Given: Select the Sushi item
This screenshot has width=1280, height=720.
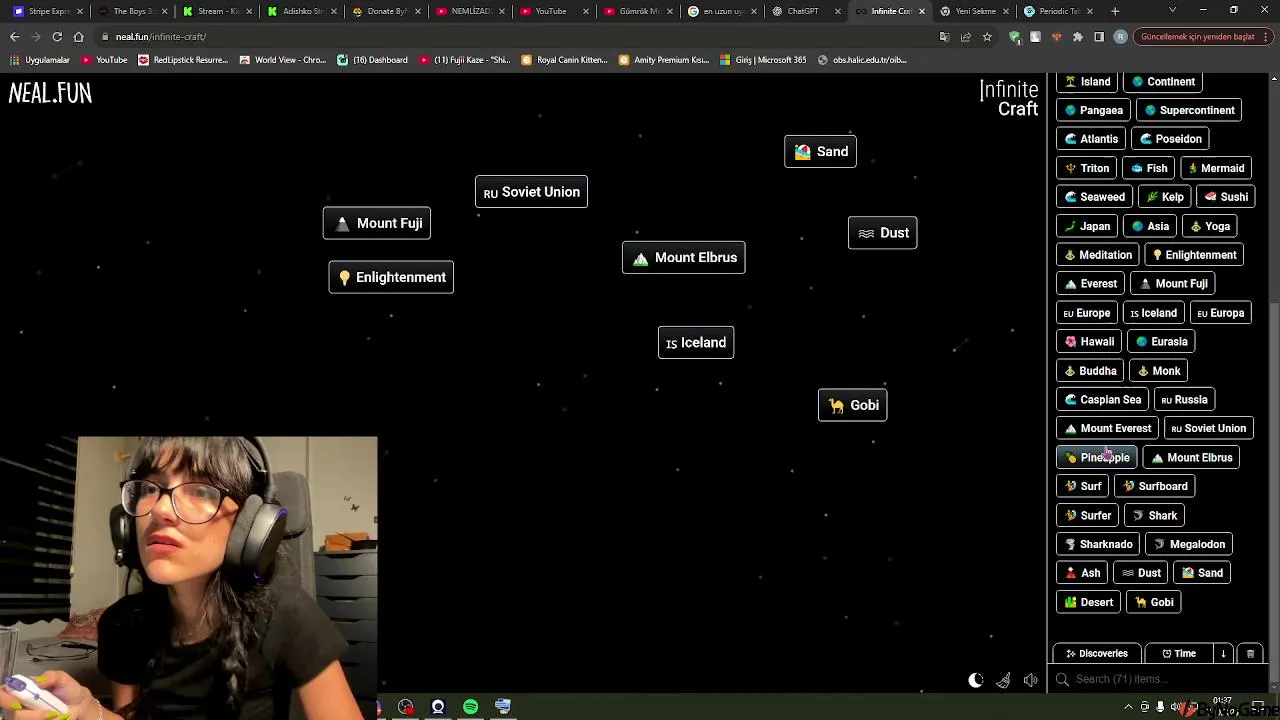Looking at the screenshot, I should (1226, 197).
